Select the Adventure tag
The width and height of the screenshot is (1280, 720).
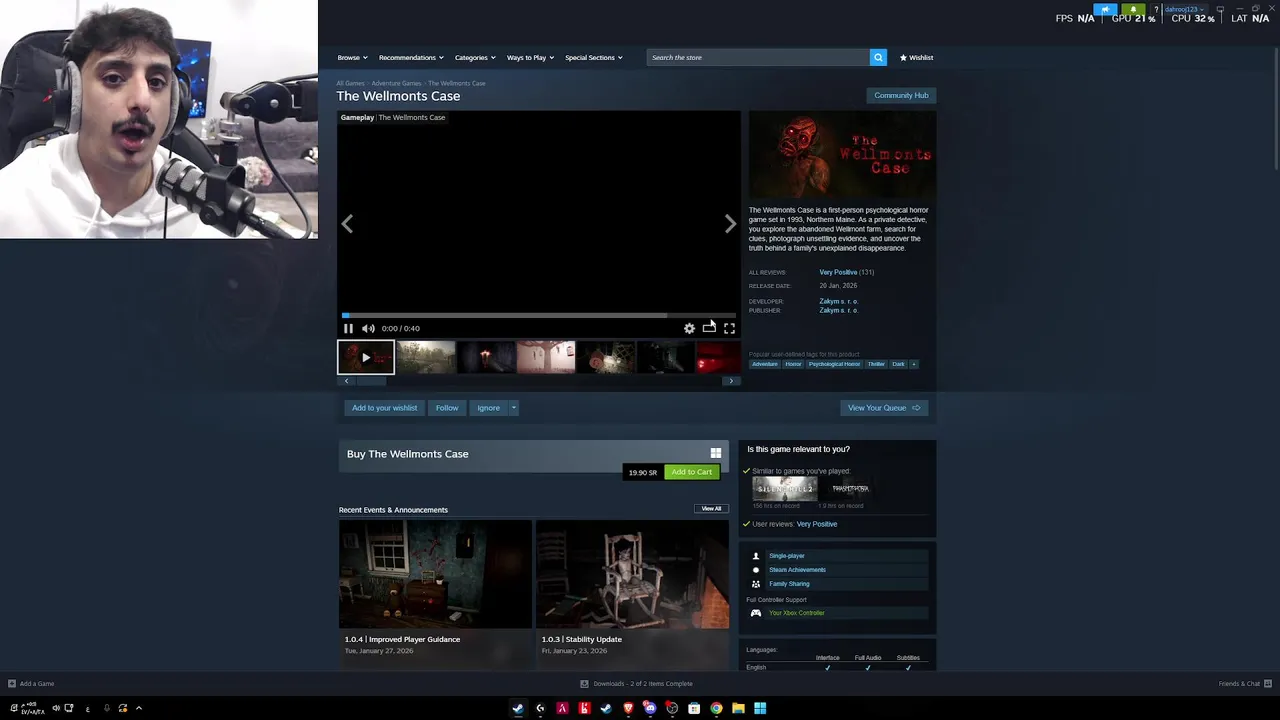click(765, 364)
